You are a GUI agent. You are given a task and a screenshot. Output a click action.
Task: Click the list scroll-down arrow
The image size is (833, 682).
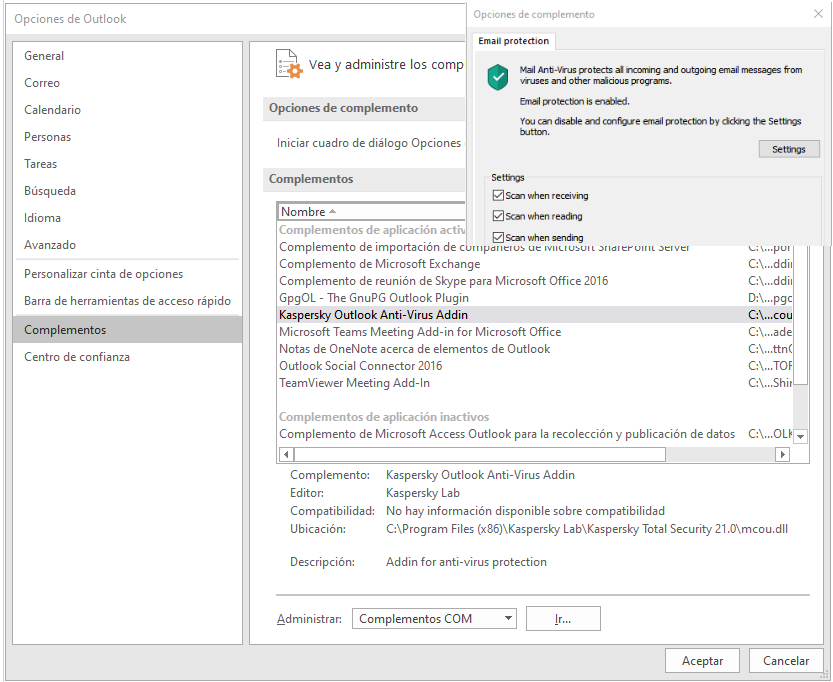[x=801, y=437]
